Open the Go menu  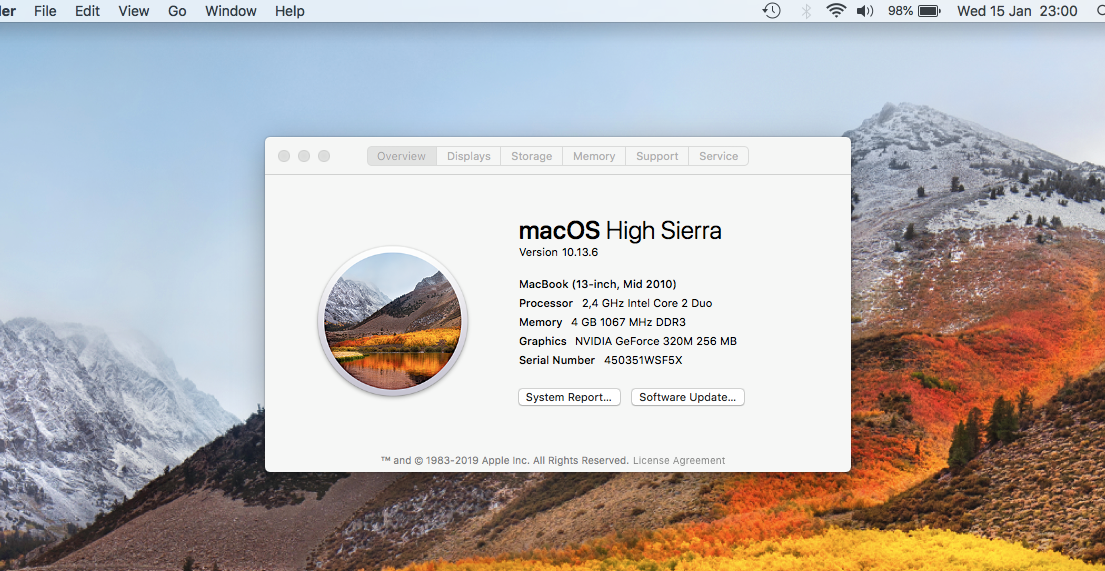click(x=177, y=11)
